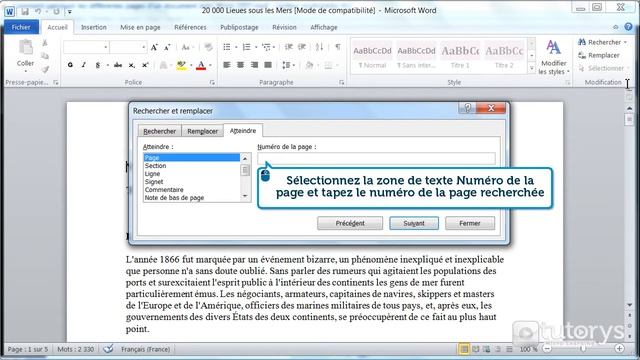Switch to the Références tab
The width and height of the screenshot is (640, 360).
click(x=190, y=27)
